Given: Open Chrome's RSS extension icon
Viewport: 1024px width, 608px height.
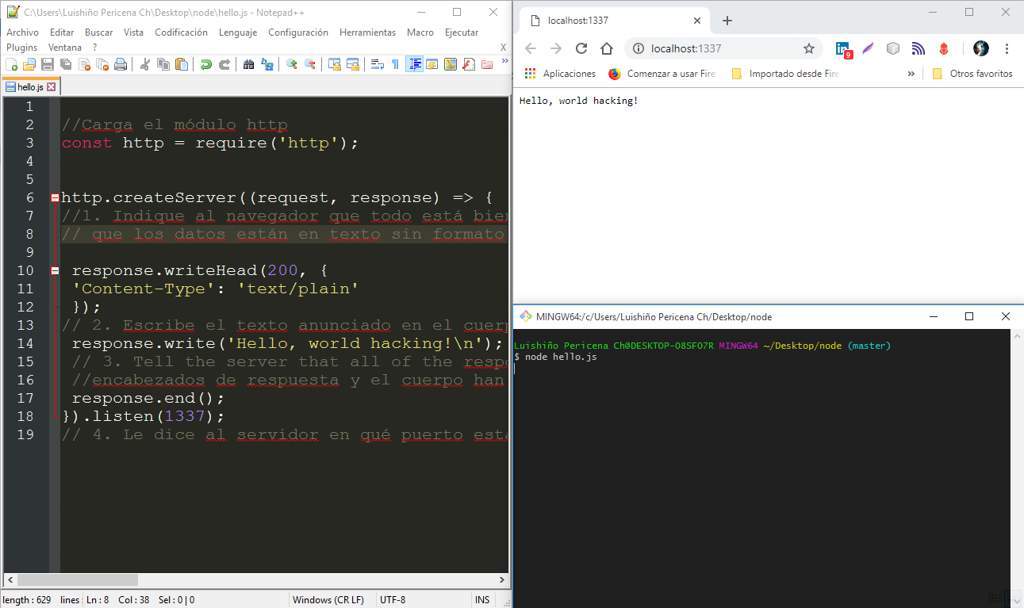Looking at the screenshot, I should coord(918,48).
